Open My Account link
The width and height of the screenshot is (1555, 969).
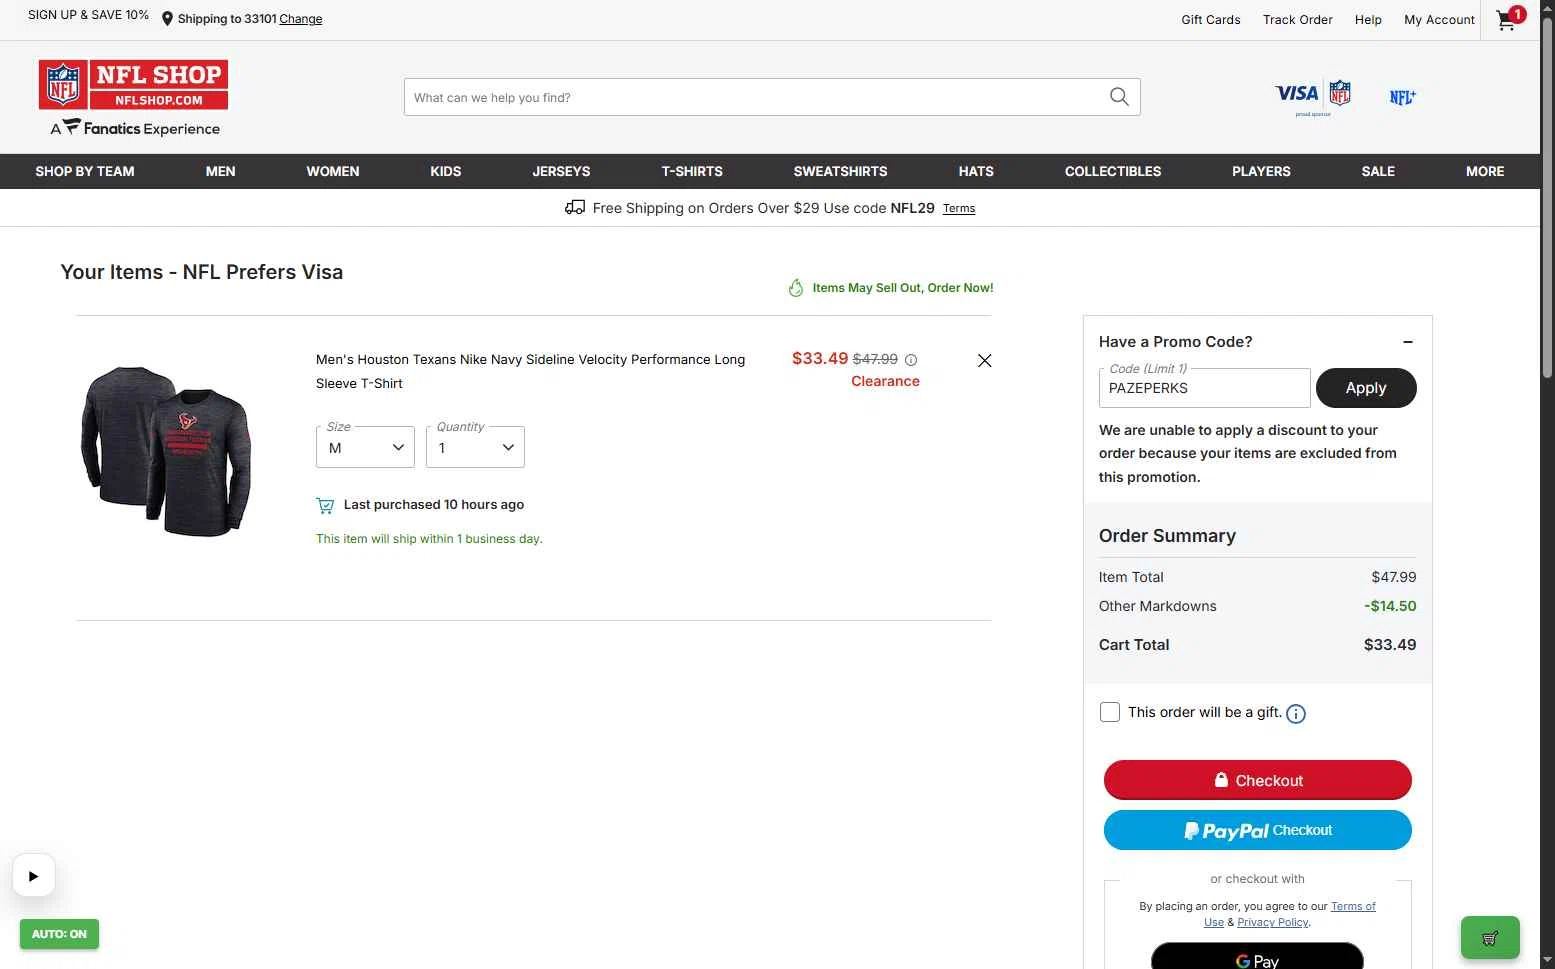(x=1439, y=20)
